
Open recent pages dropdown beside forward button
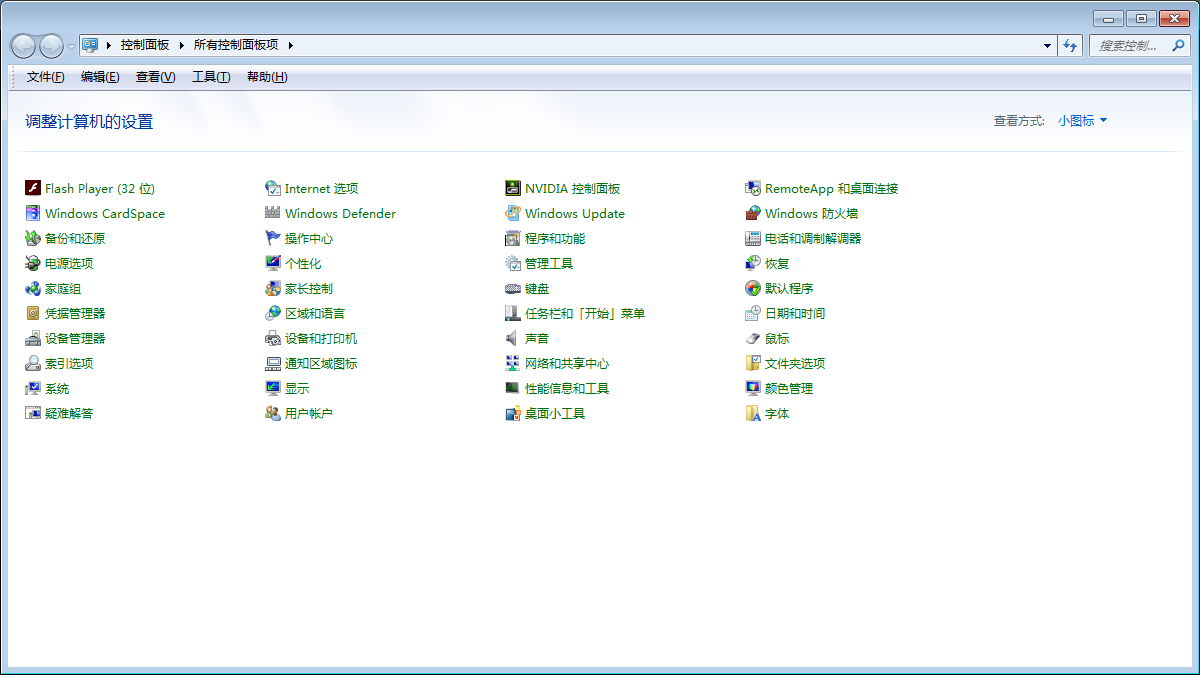(x=71, y=46)
